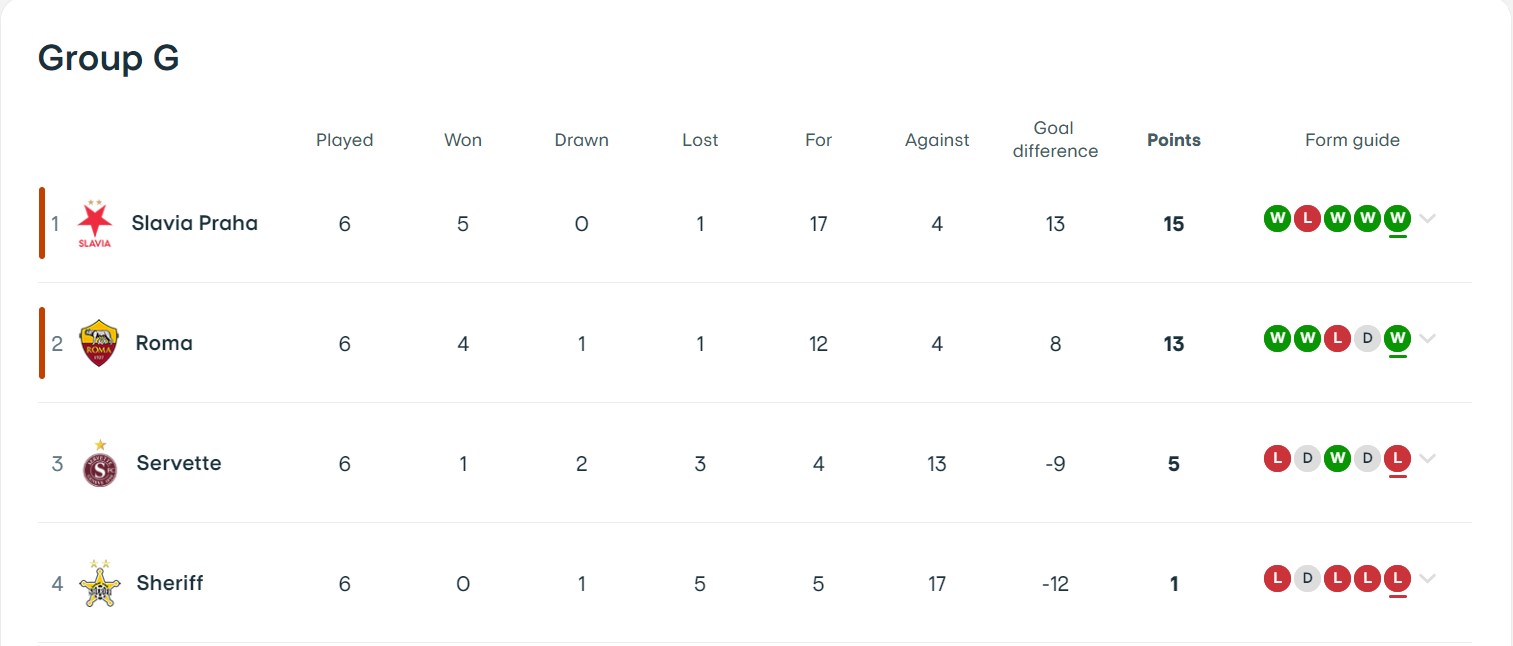Click Sheriff's grey D form badge
Image resolution: width=1513 pixels, height=646 pixels.
pos(1307,578)
